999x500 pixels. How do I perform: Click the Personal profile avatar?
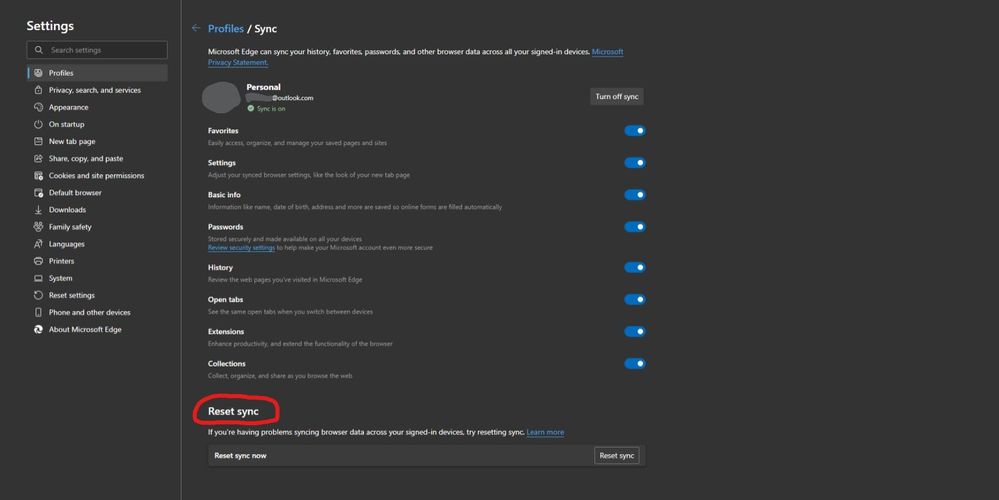click(221, 97)
